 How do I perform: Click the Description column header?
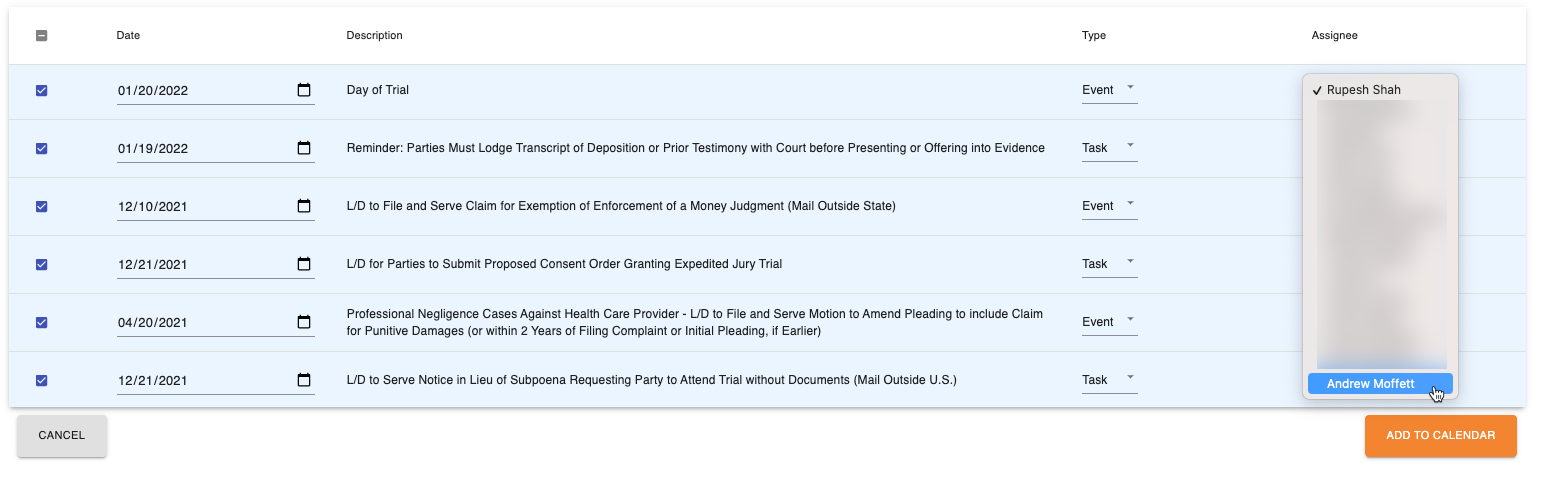(x=374, y=36)
